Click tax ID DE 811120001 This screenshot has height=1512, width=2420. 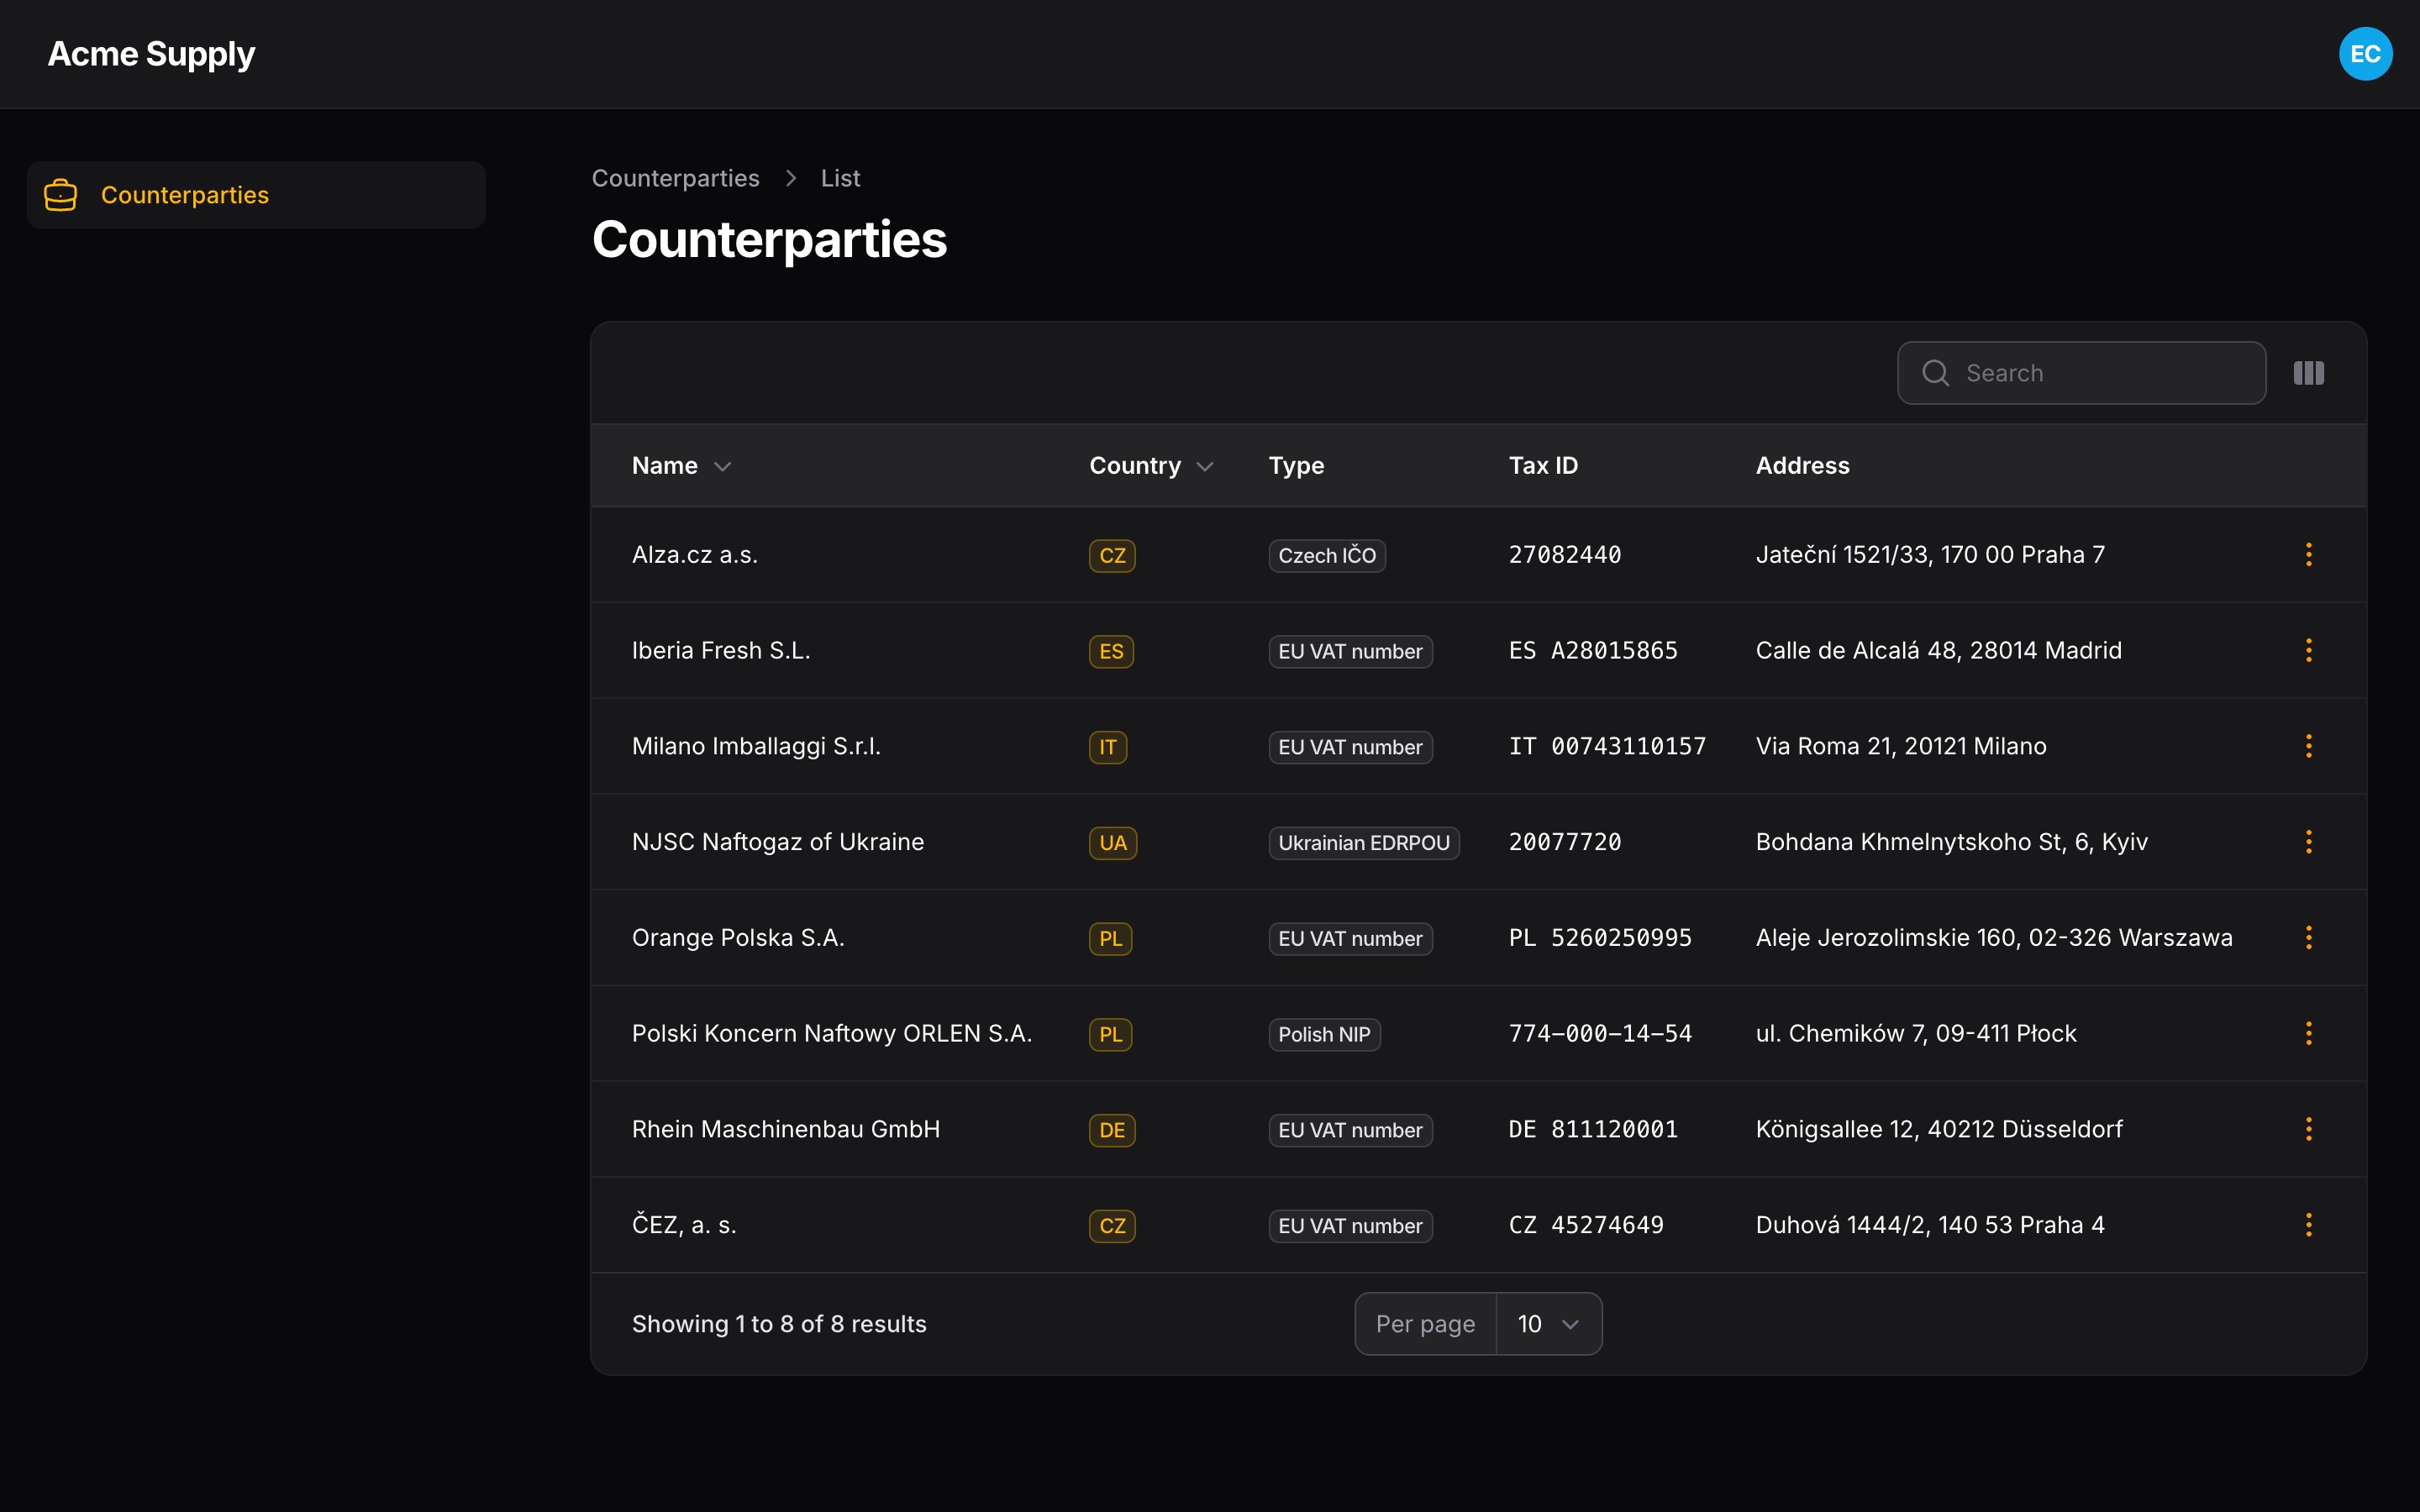[x=1593, y=1130]
